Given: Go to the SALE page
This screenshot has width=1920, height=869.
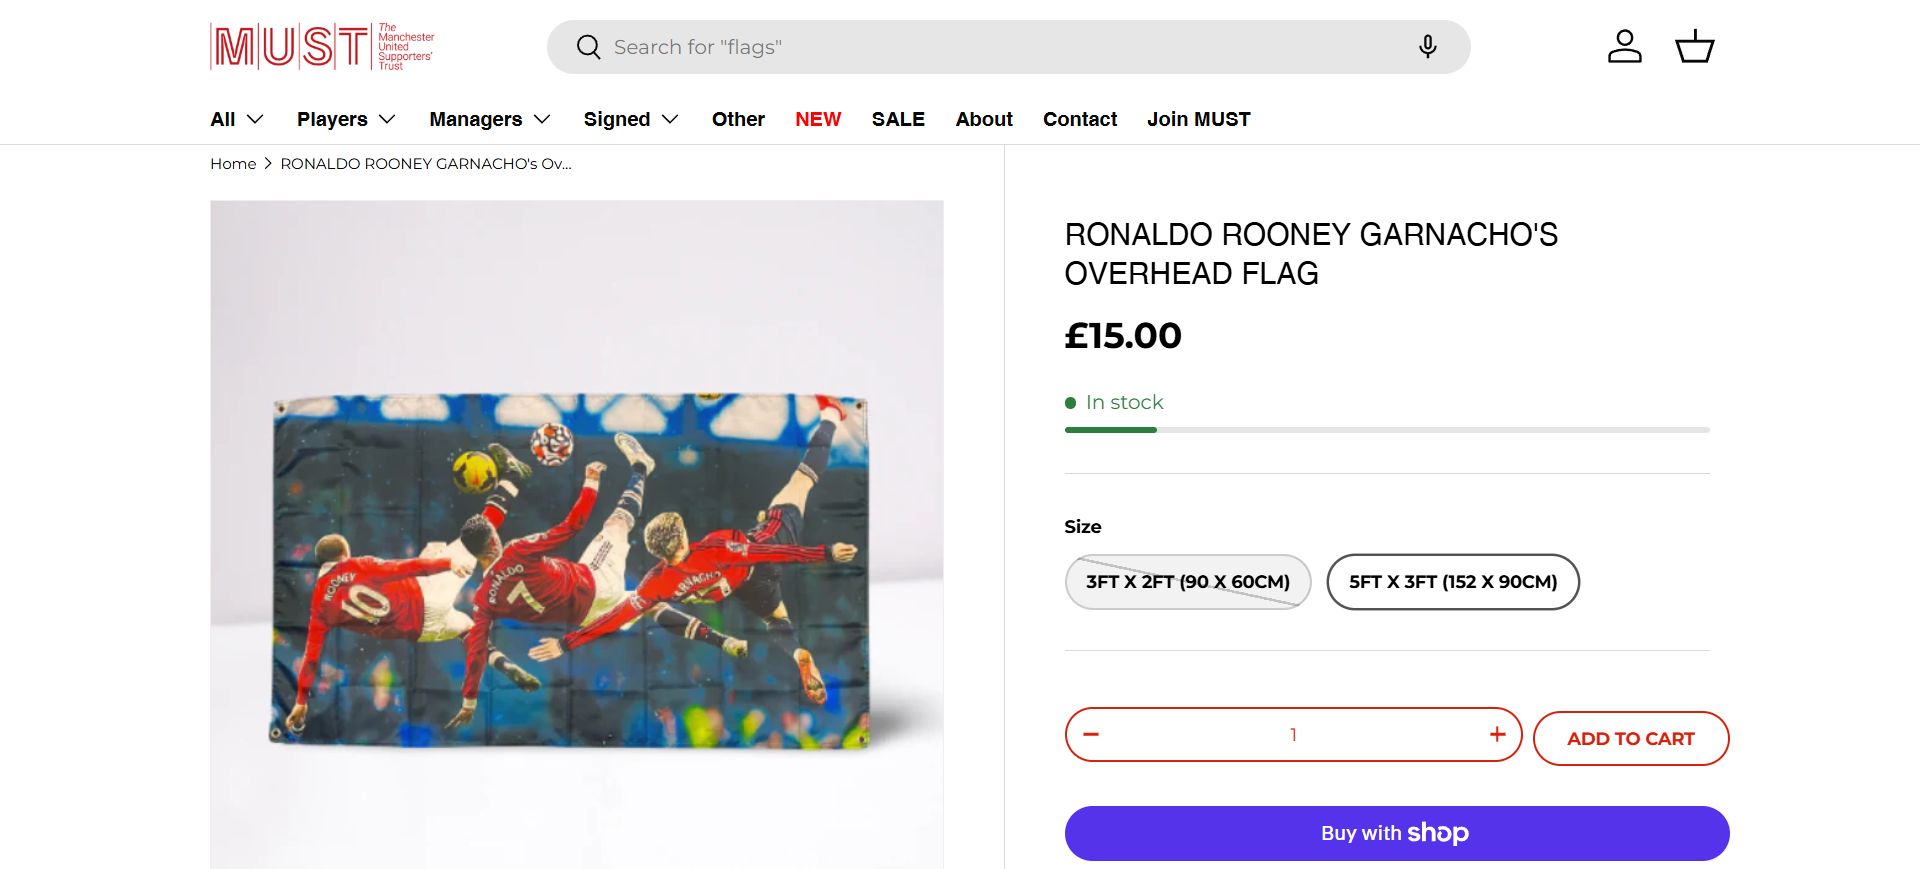Looking at the screenshot, I should point(898,119).
